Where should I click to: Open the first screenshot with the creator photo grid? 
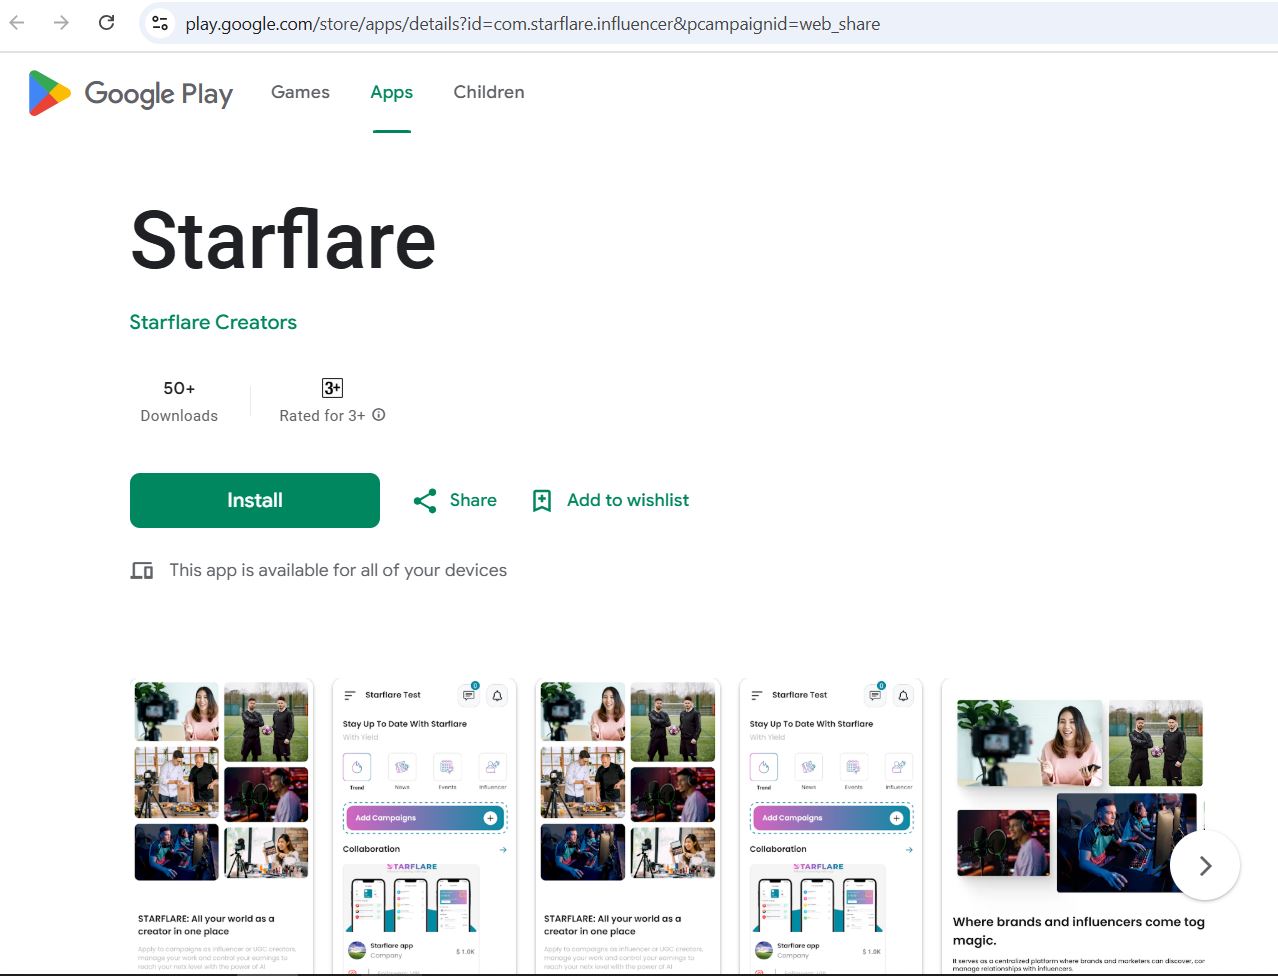(222, 827)
